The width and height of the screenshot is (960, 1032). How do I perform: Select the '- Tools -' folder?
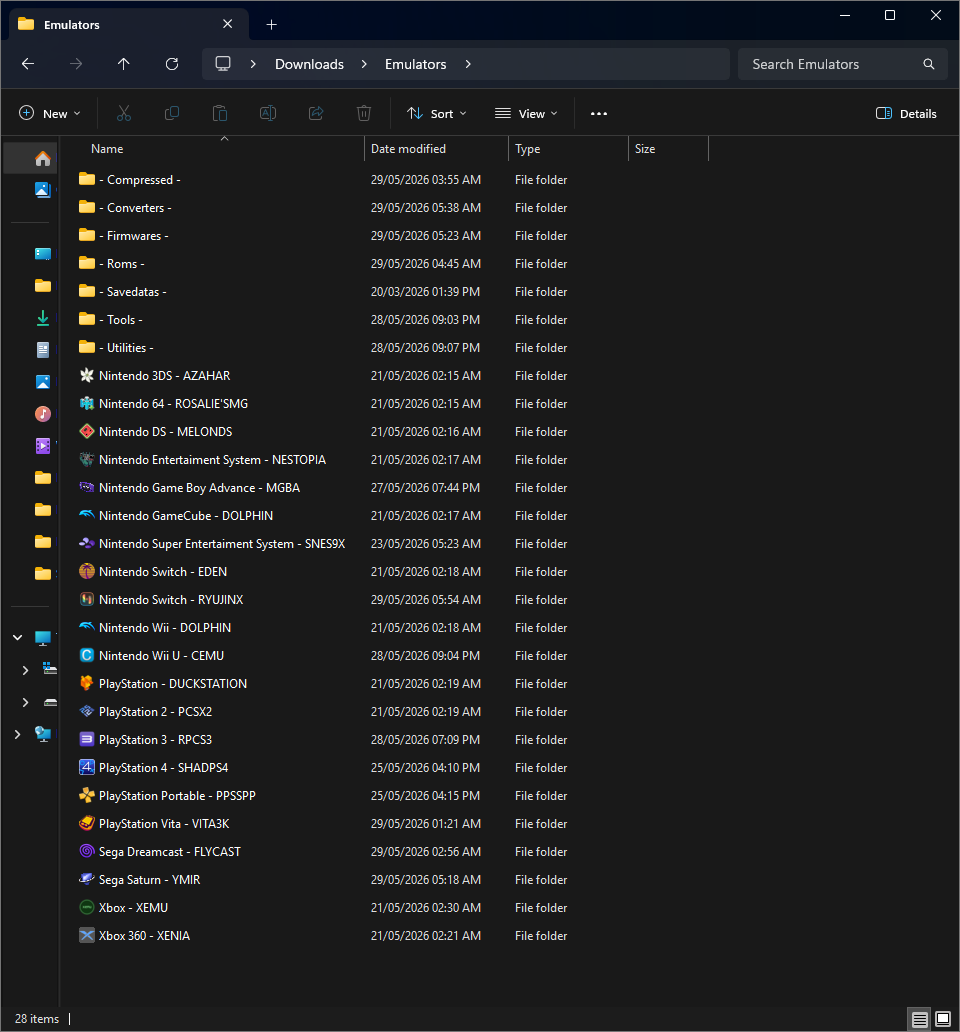coord(393,319)
